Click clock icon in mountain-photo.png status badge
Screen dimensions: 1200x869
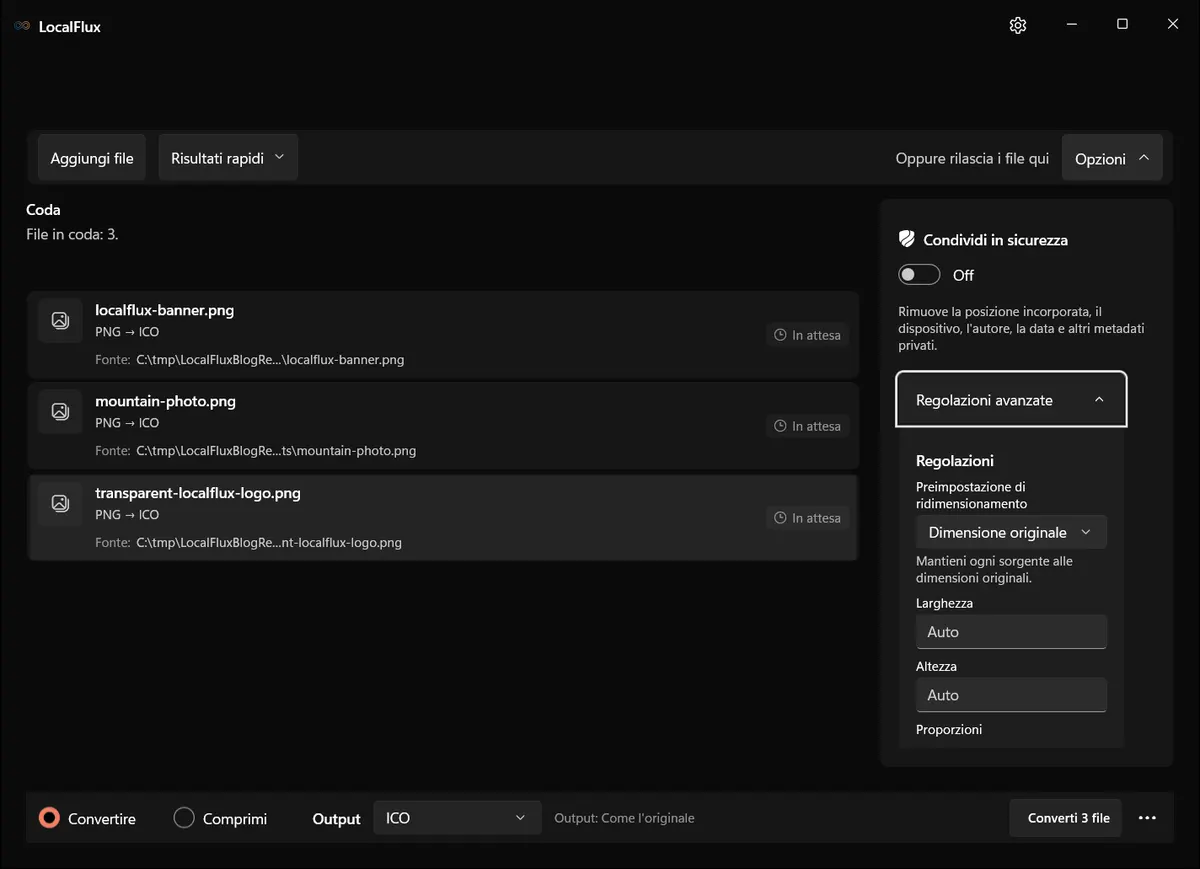pyautogui.click(x=781, y=426)
